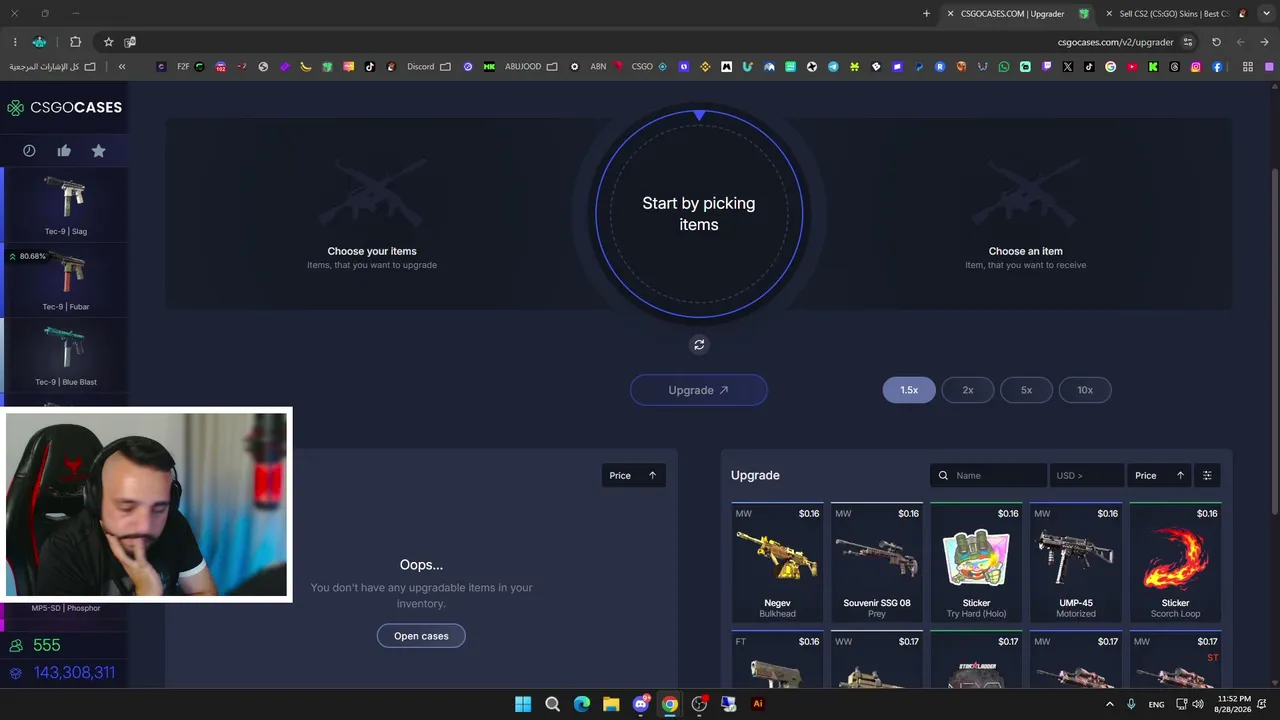Click the Open cases button
This screenshot has height=720, width=1280.
421,636
